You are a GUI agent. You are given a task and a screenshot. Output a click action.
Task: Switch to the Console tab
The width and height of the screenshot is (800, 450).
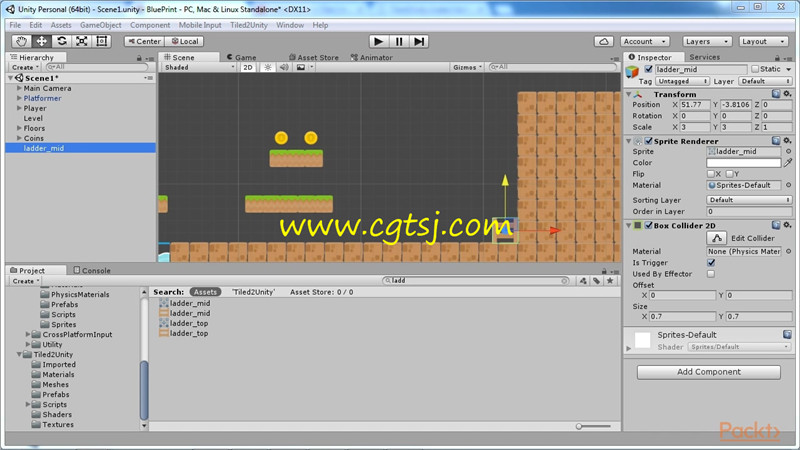pyautogui.click(x=92, y=270)
